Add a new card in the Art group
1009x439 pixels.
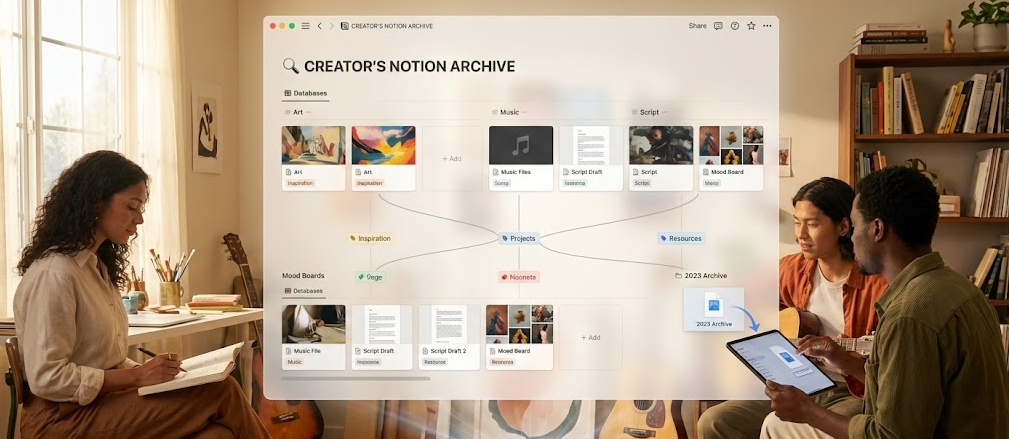click(452, 158)
